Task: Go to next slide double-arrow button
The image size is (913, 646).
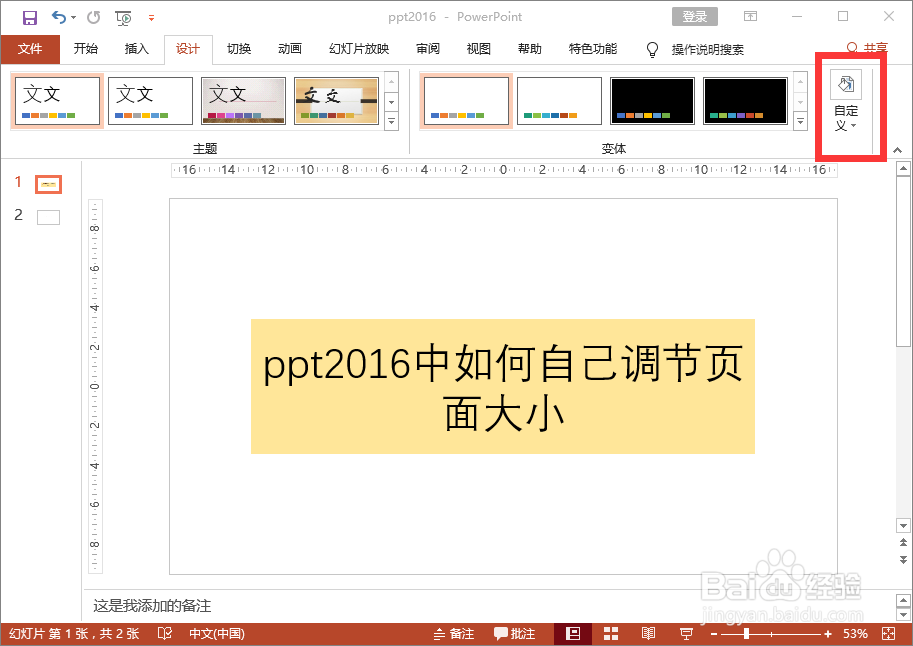Action: click(903, 560)
